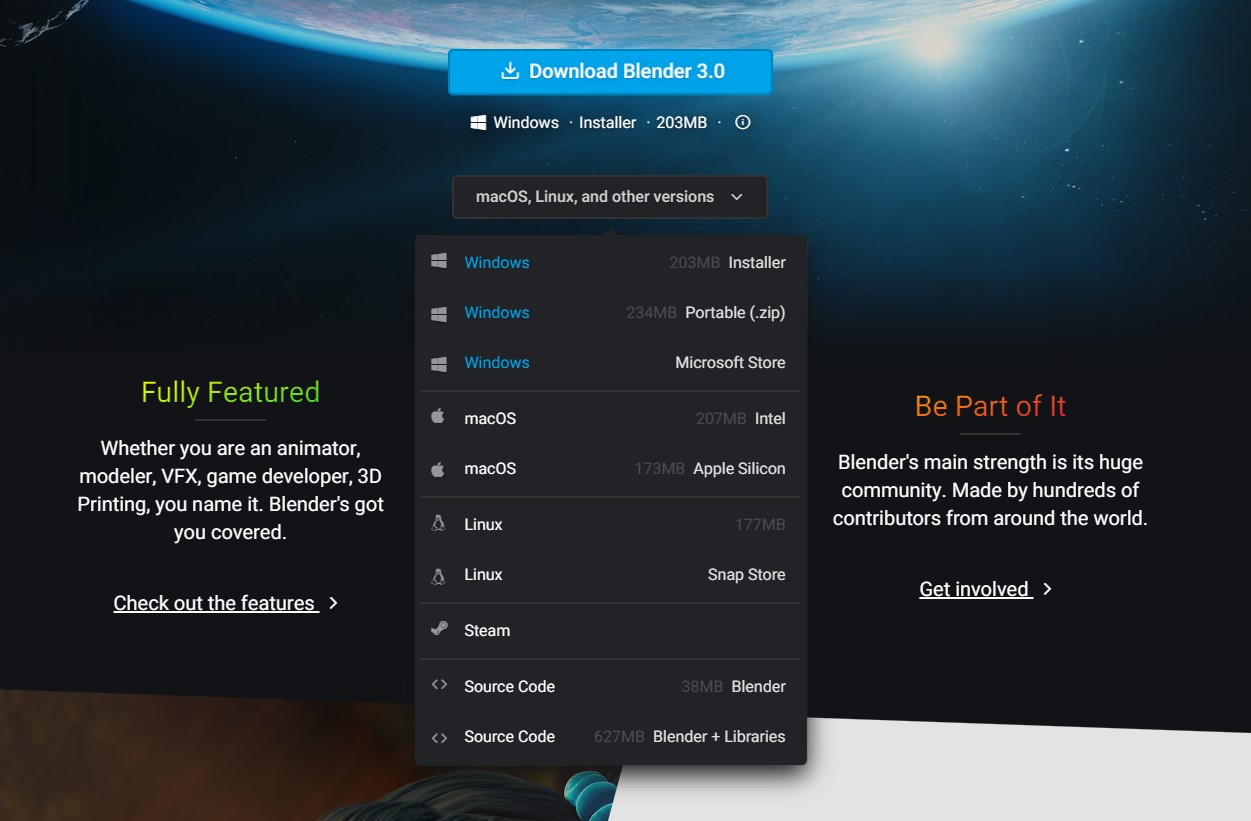Click the download arrow icon in the blue button
The image size is (1251, 821).
pos(510,71)
